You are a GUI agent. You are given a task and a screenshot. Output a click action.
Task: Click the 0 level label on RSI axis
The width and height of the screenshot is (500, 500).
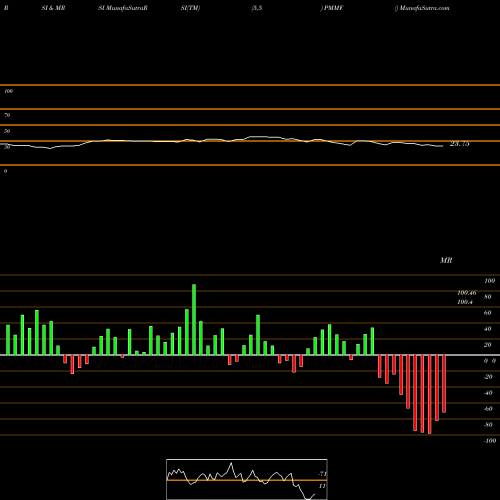pyautogui.click(x=5, y=171)
